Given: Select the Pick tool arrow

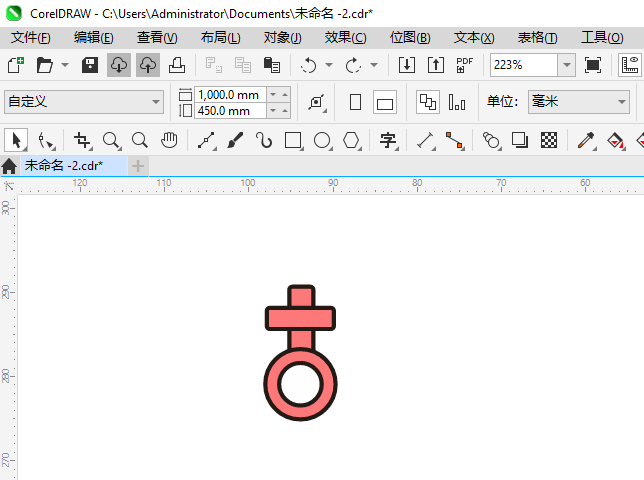Looking at the screenshot, I should (x=16, y=140).
